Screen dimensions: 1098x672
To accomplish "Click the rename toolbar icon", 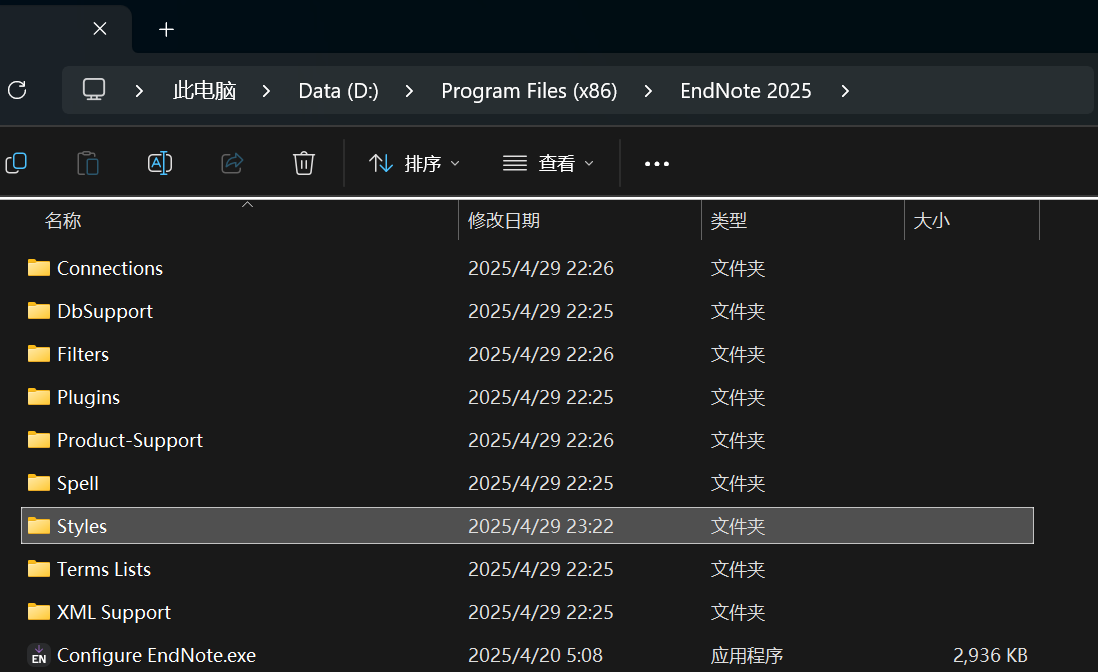I will coord(160,163).
